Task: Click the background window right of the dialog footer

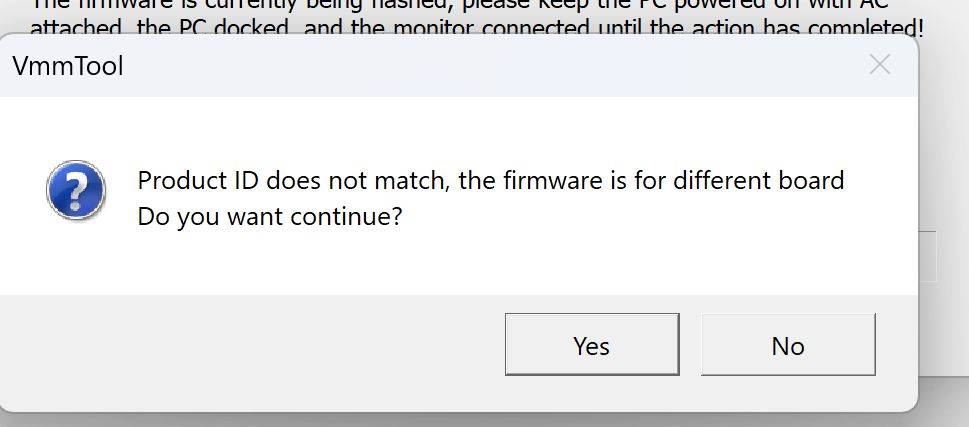Action: 943,340
